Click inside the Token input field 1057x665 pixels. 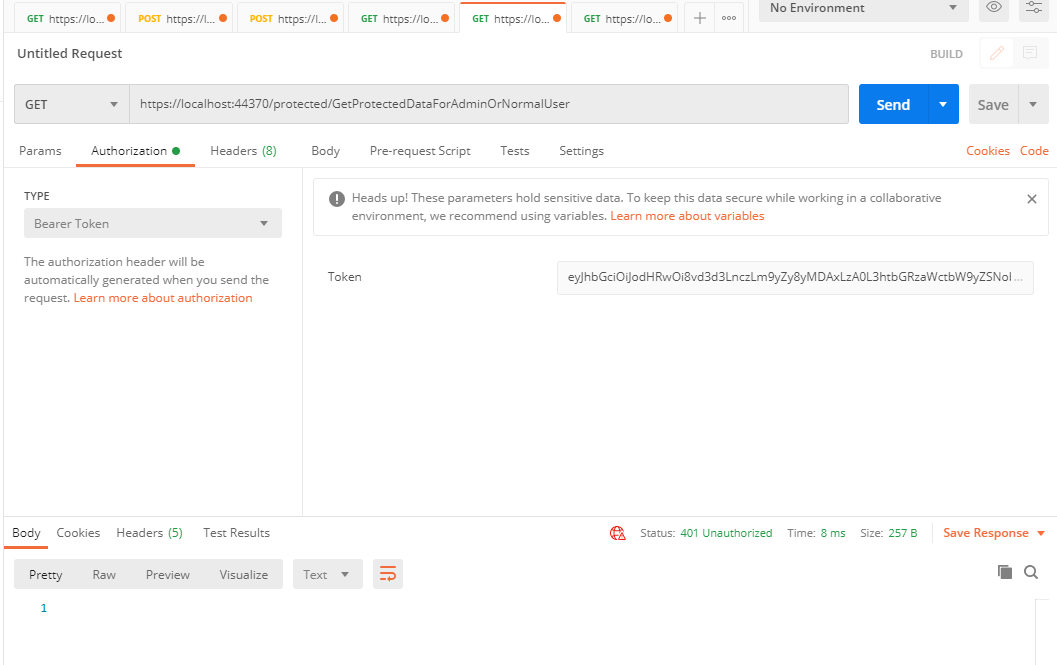[x=795, y=277]
